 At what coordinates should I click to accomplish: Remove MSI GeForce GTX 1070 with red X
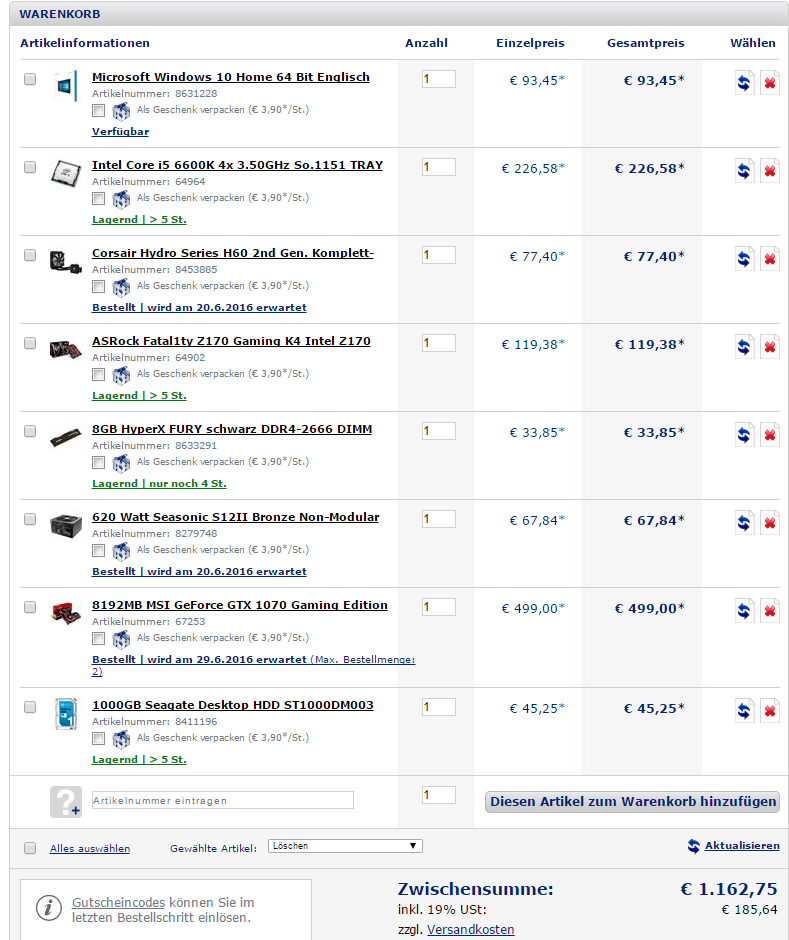(770, 611)
